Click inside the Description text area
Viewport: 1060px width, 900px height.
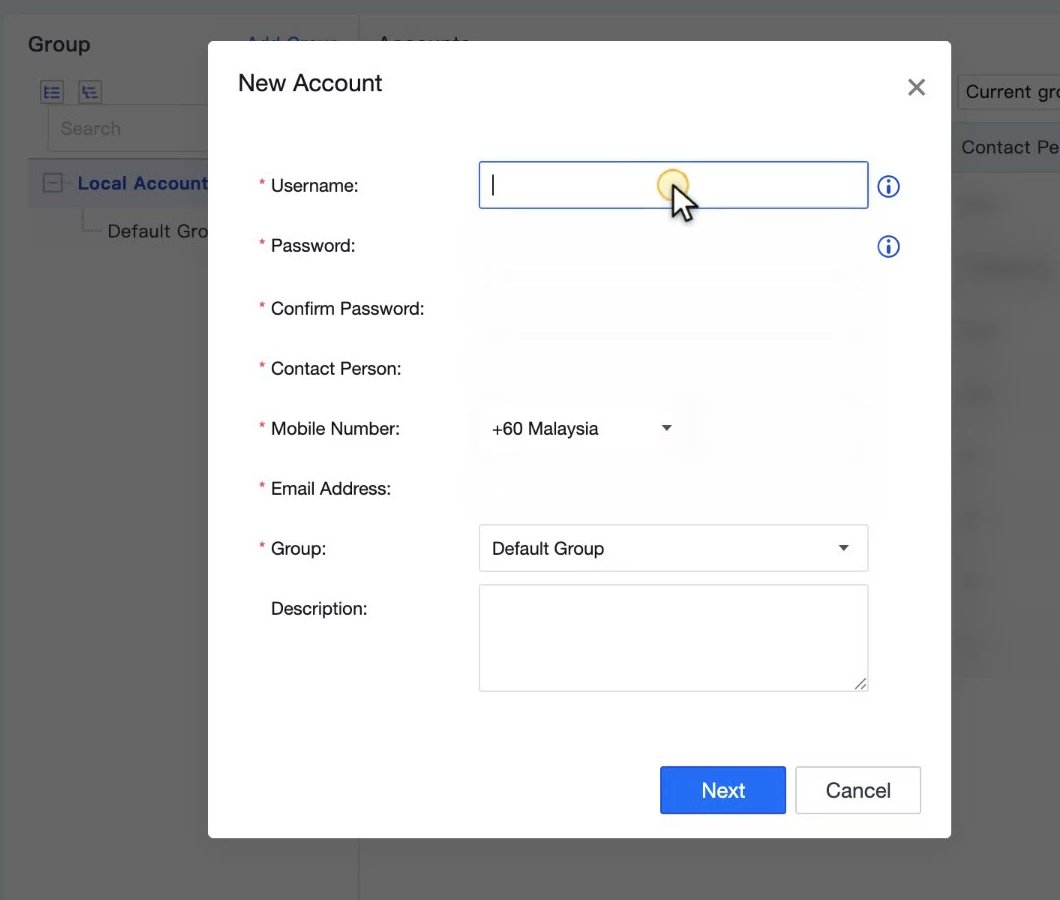pos(673,638)
